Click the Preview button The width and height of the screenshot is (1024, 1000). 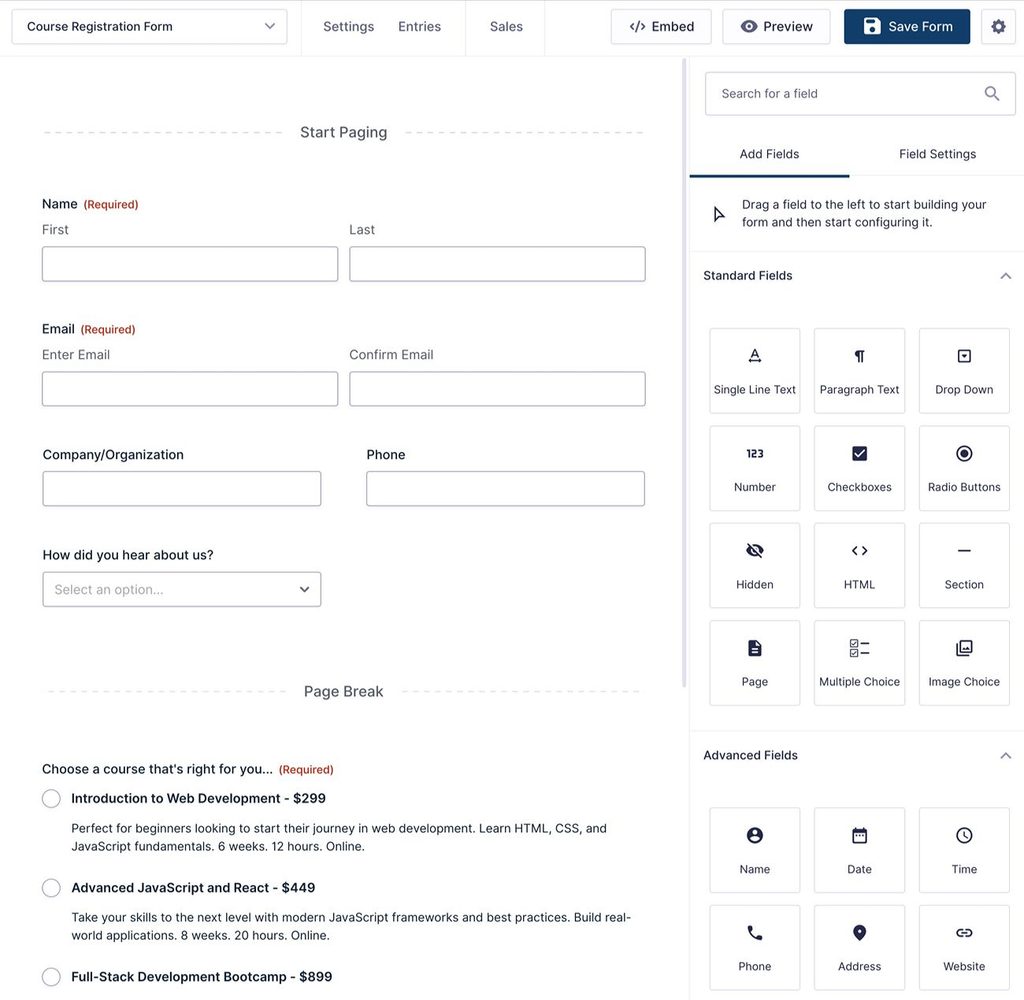tap(776, 27)
